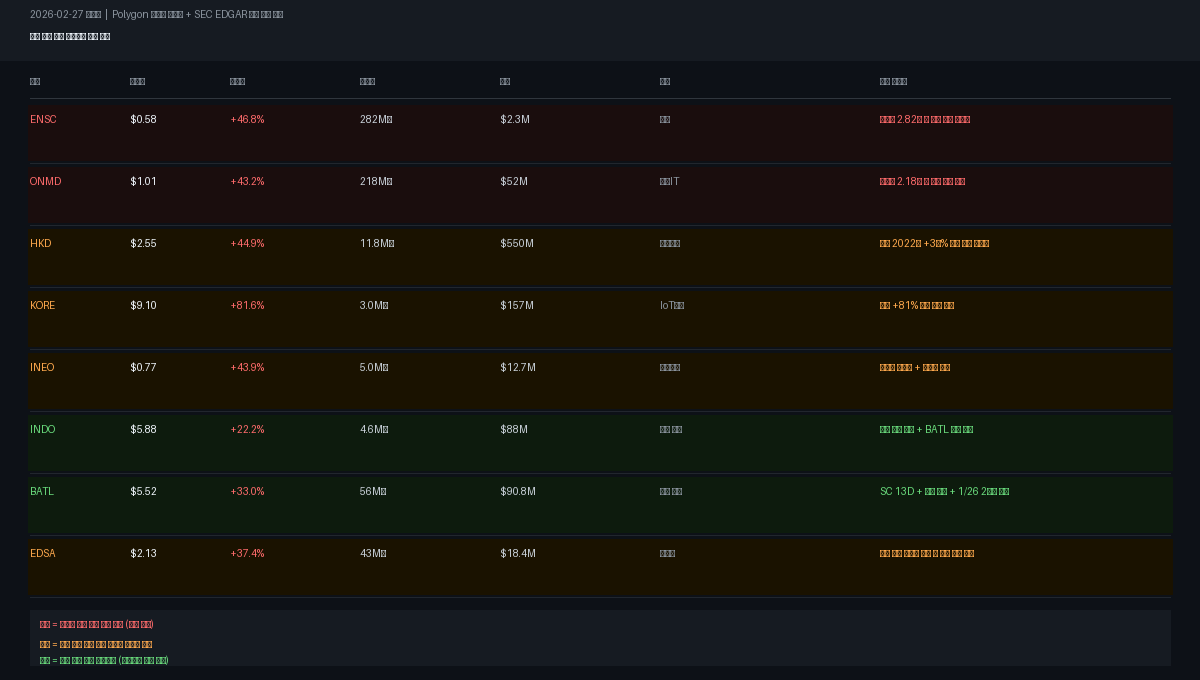Screen dimensions: 1200x680
Task: Click the HKD ticker symbol
Action: point(41,243)
